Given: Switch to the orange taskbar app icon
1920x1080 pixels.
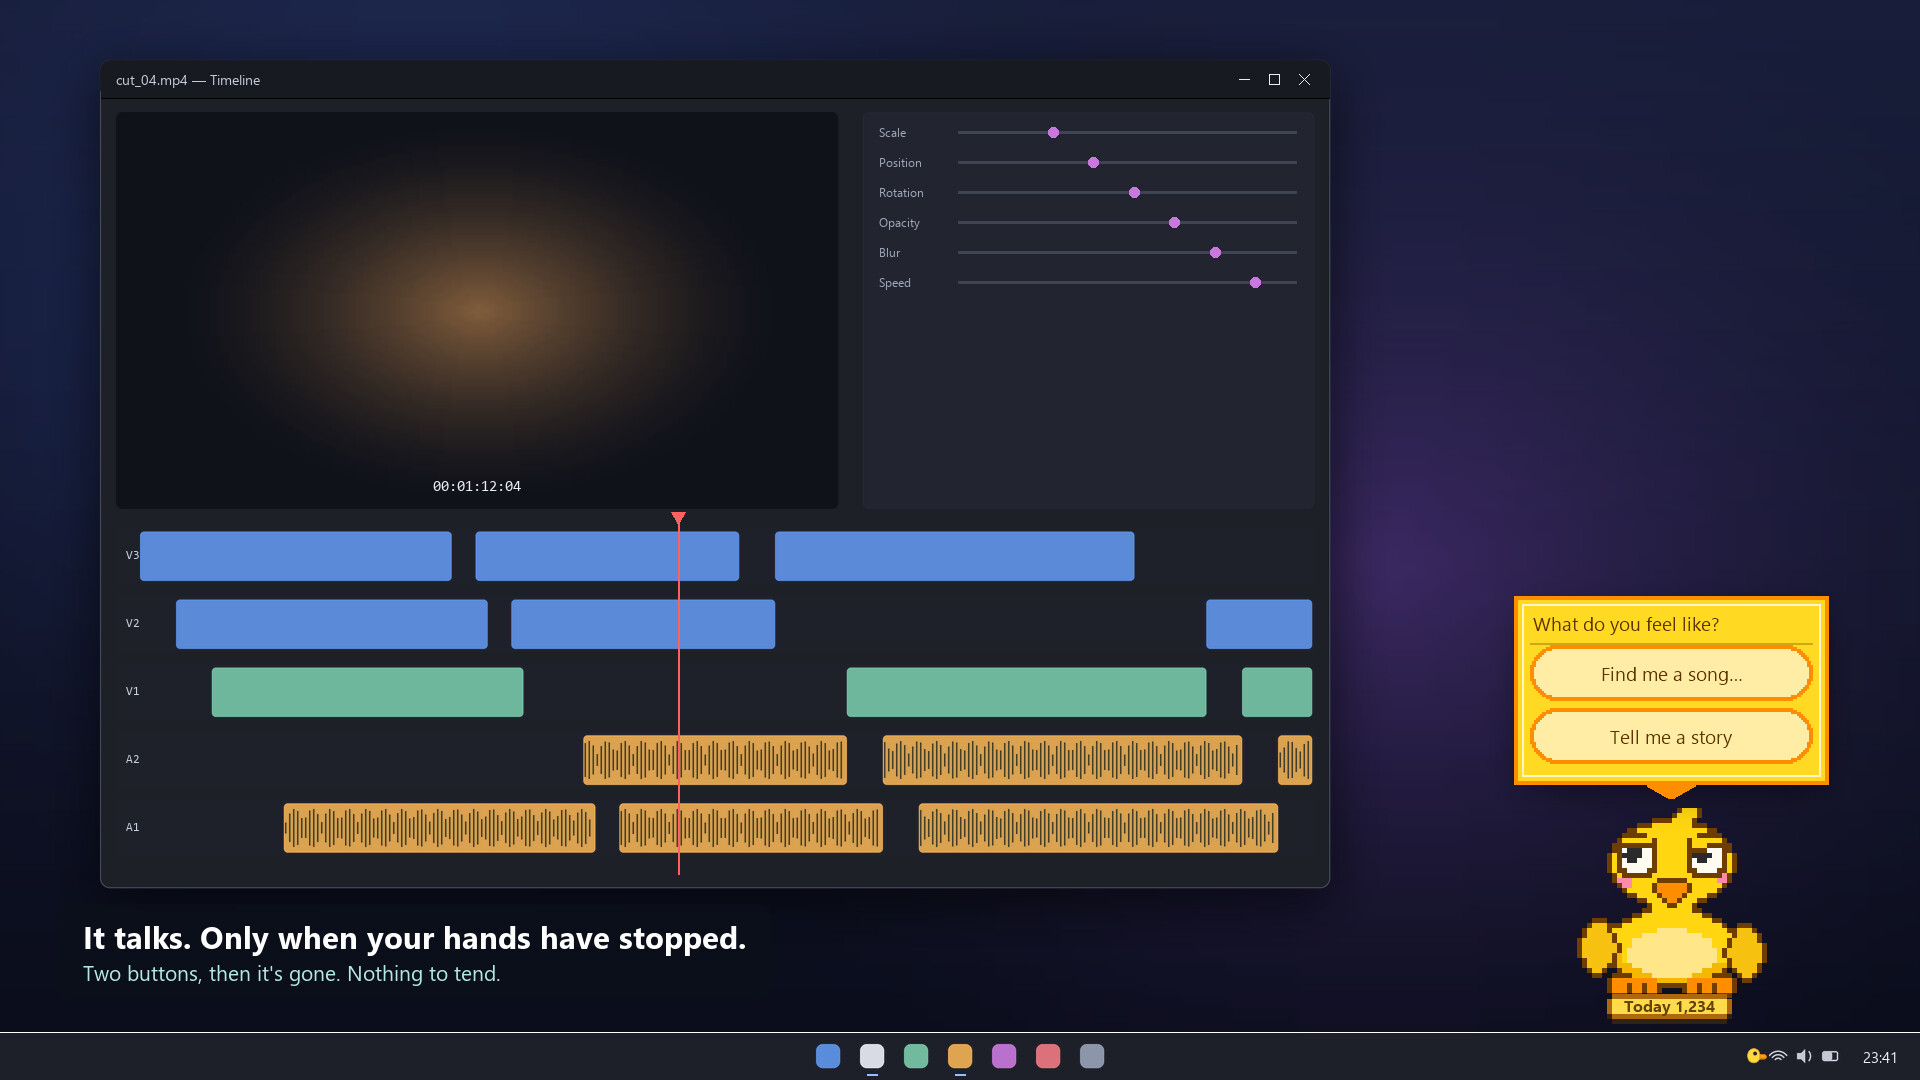Looking at the screenshot, I should 960,1056.
